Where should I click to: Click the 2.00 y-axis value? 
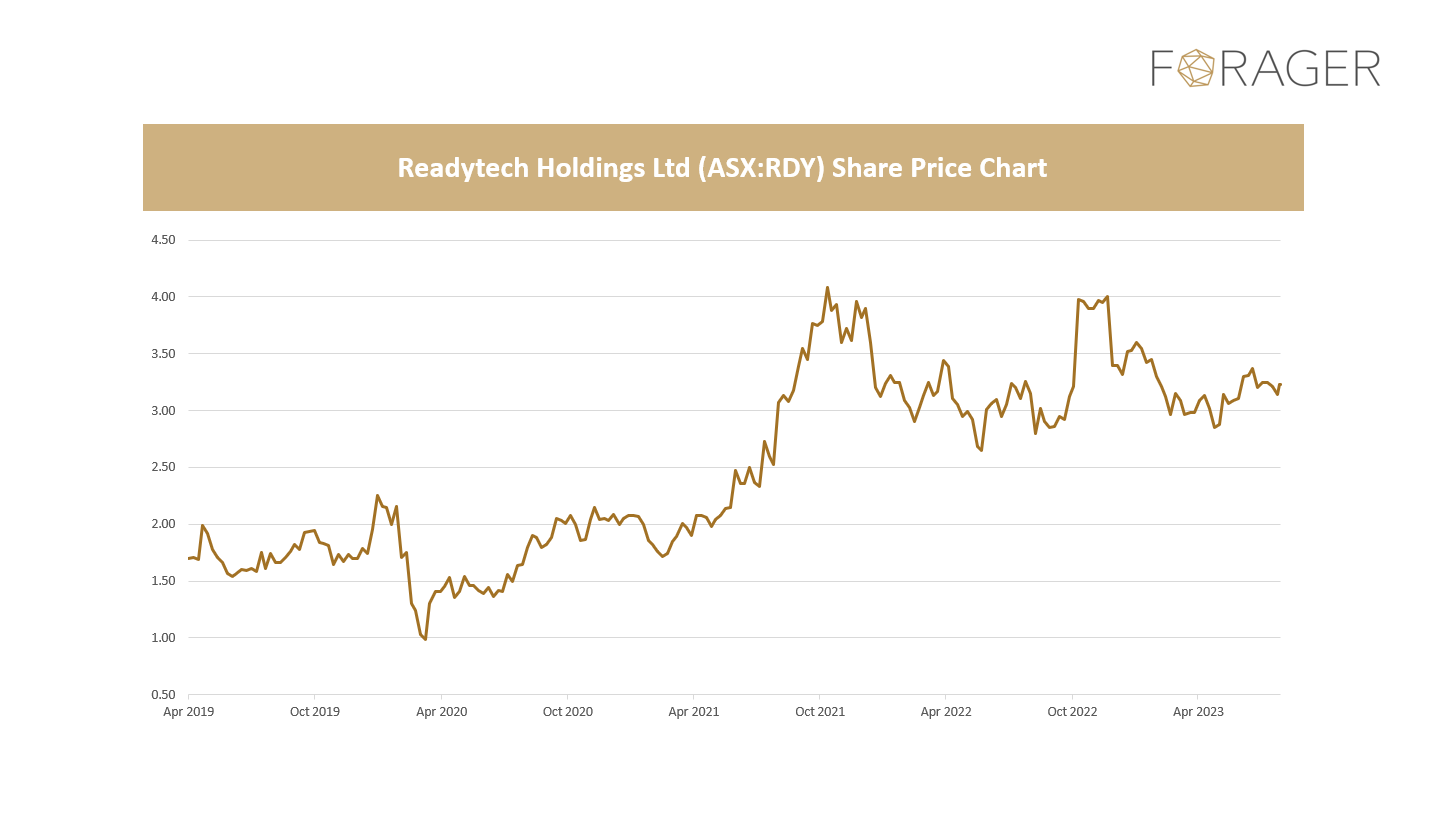[163, 524]
